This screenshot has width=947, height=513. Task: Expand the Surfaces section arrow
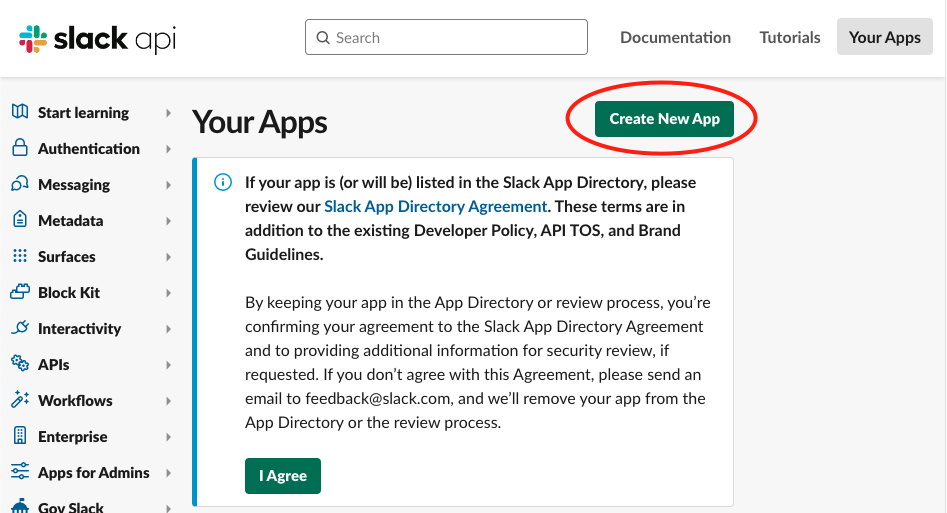pyautogui.click(x=169, y=257)
